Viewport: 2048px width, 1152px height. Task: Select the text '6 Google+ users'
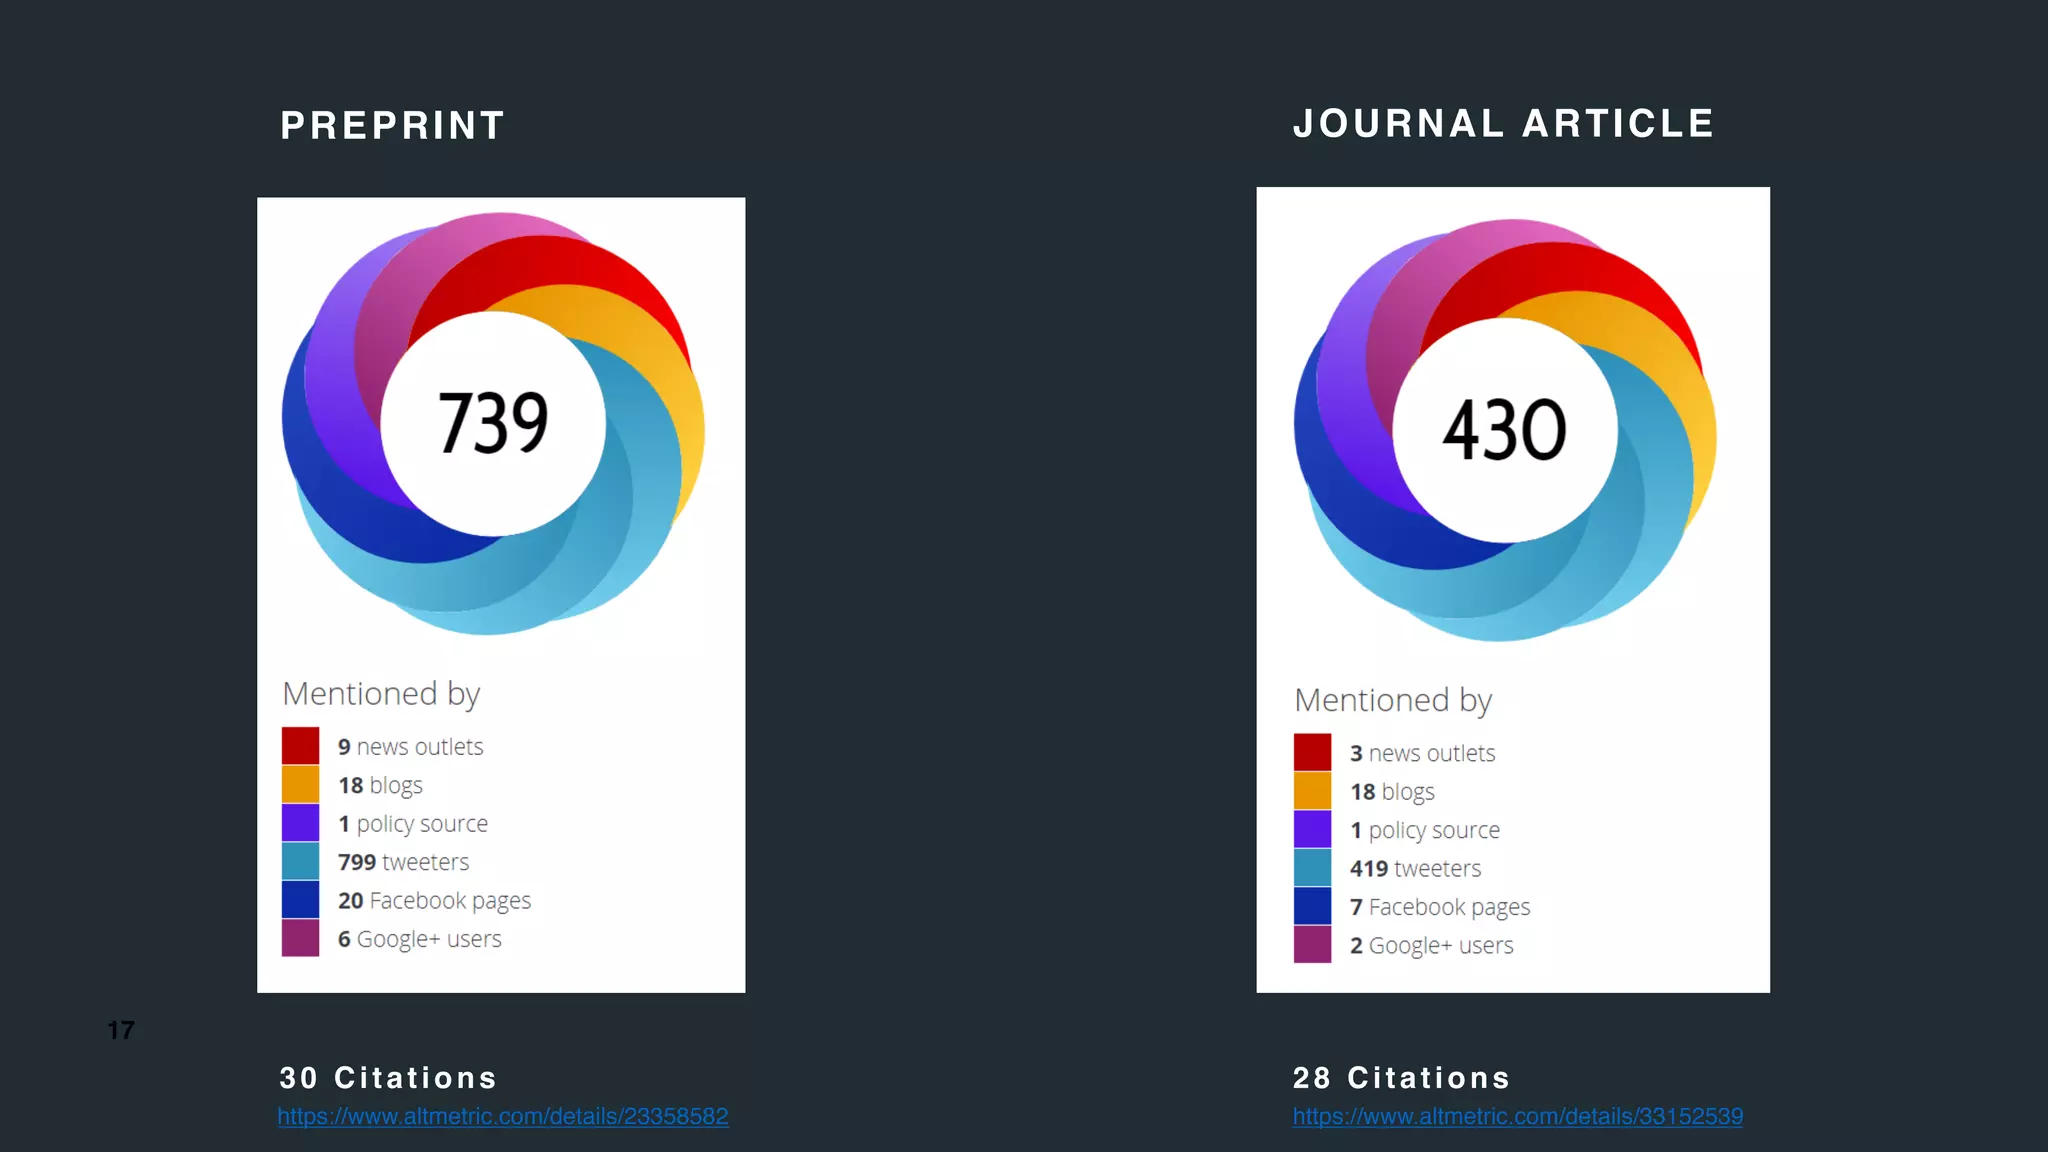coord(419,939)
